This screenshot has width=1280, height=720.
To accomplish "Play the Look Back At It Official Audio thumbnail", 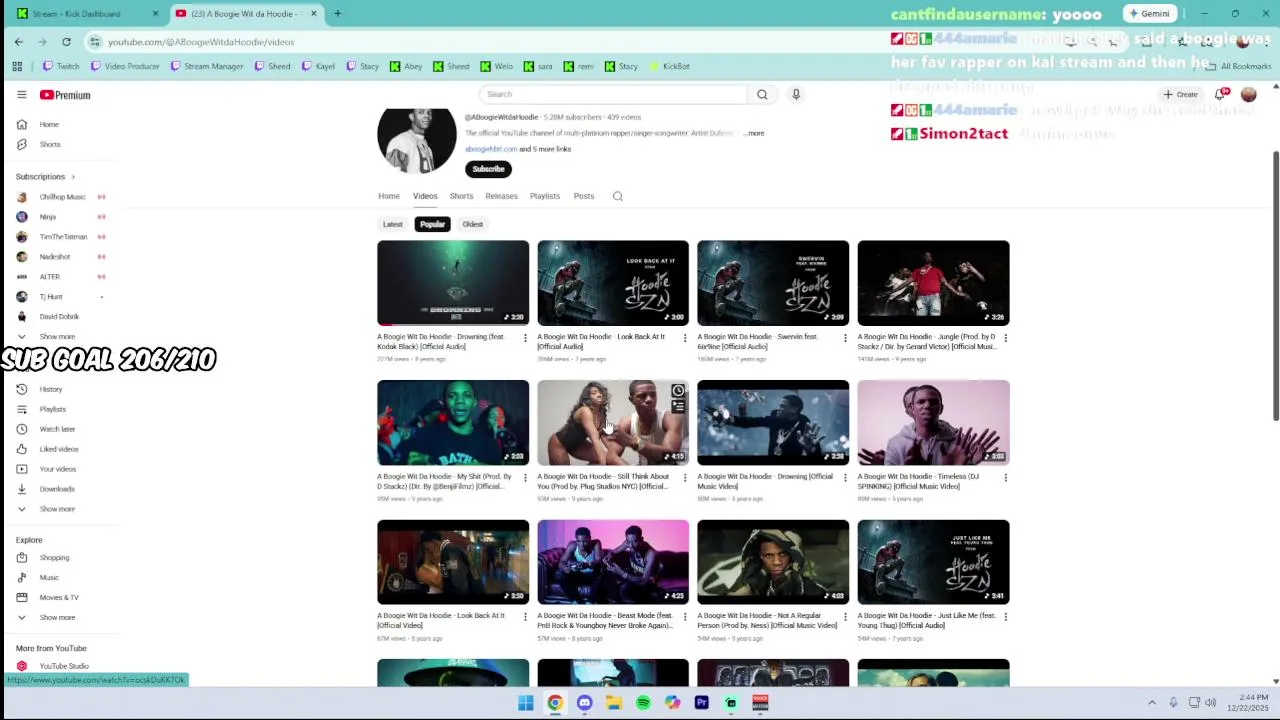I will coord(613,283).
